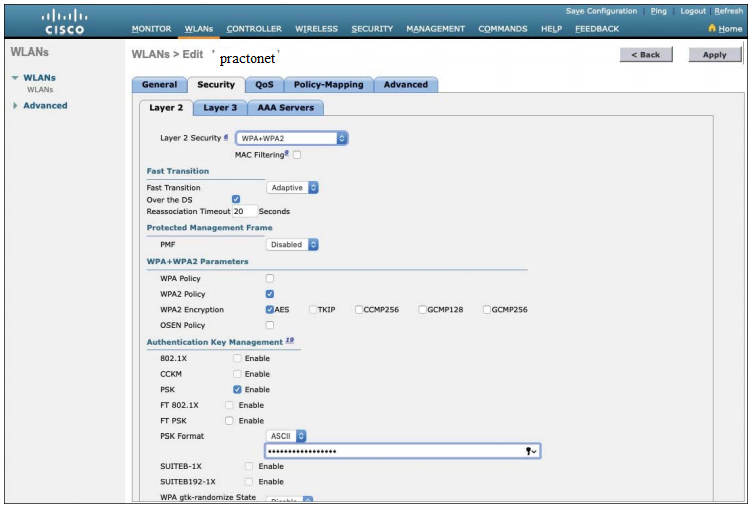Screen dimensions: 752x508
Task: Enable SUITEB192-1X checkbox
Action: (x=248, y=482)
